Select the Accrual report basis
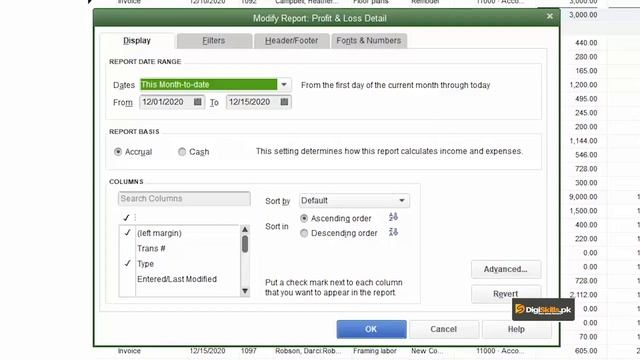Image resolution: width=640 pixels, height=360 pixels. [x=118, y=152]
